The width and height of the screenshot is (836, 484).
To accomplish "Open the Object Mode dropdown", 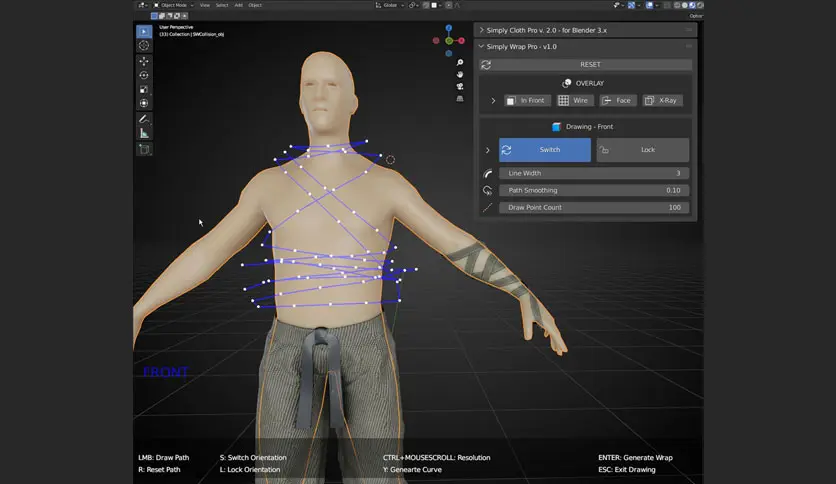I will [x=174, y=5].
